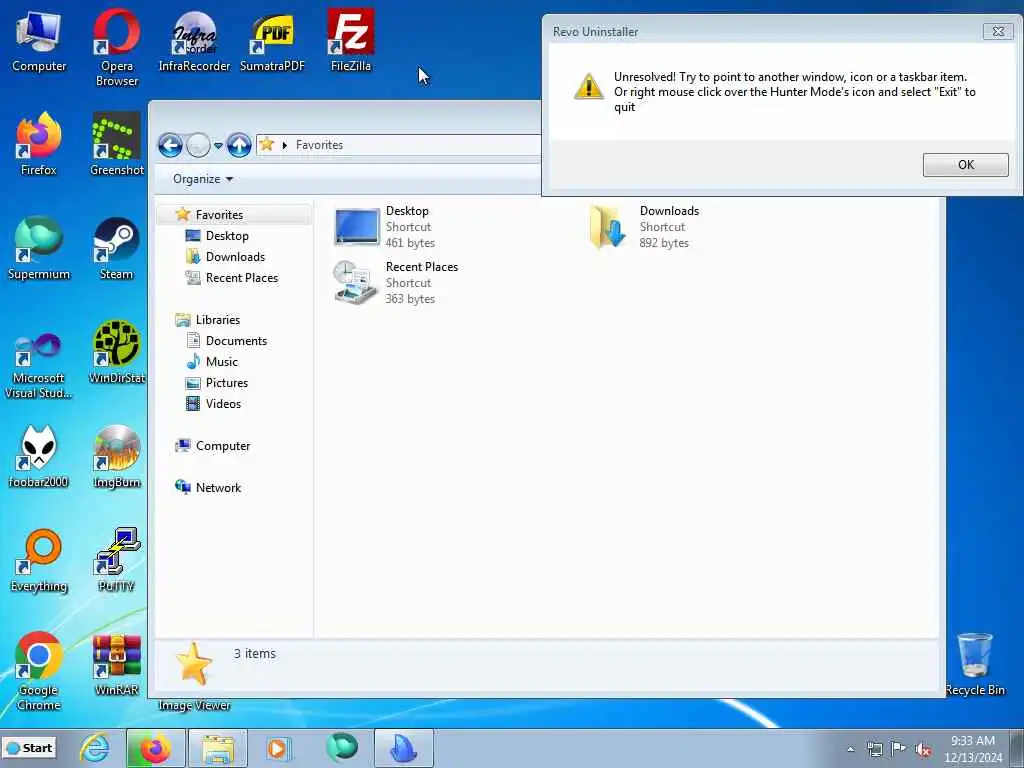Image resolution: width=1024 pixels, height=768 pixels.
Task: Click the muted volume tray icon
Action: pyautogui.click(x=923, y=750)
